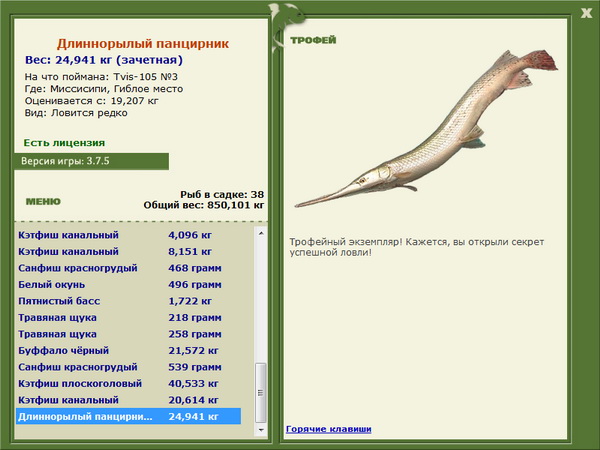Viewport: 600px width, 450px height.
Task: Select Санфиш красногрудый 539 грамм row
Action: pyautogui.click(x=129, y=367)
